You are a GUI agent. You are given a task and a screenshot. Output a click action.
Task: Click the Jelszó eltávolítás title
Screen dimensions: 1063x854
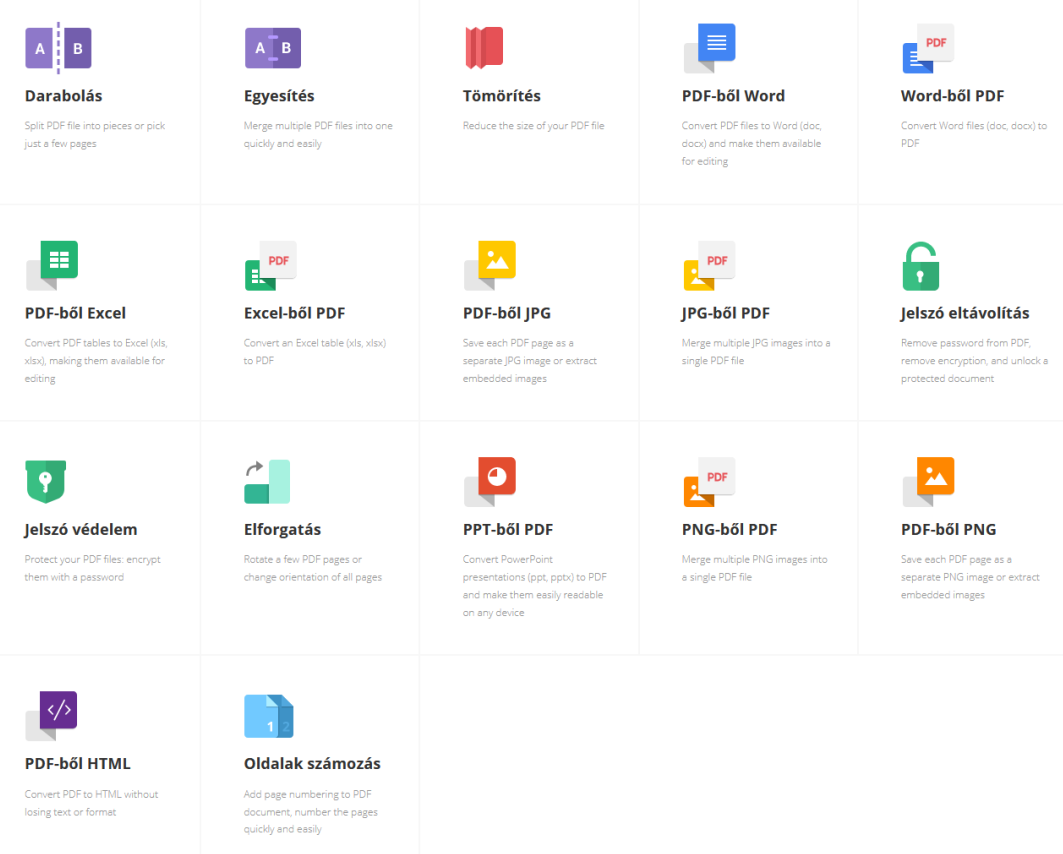coord(964,313)
